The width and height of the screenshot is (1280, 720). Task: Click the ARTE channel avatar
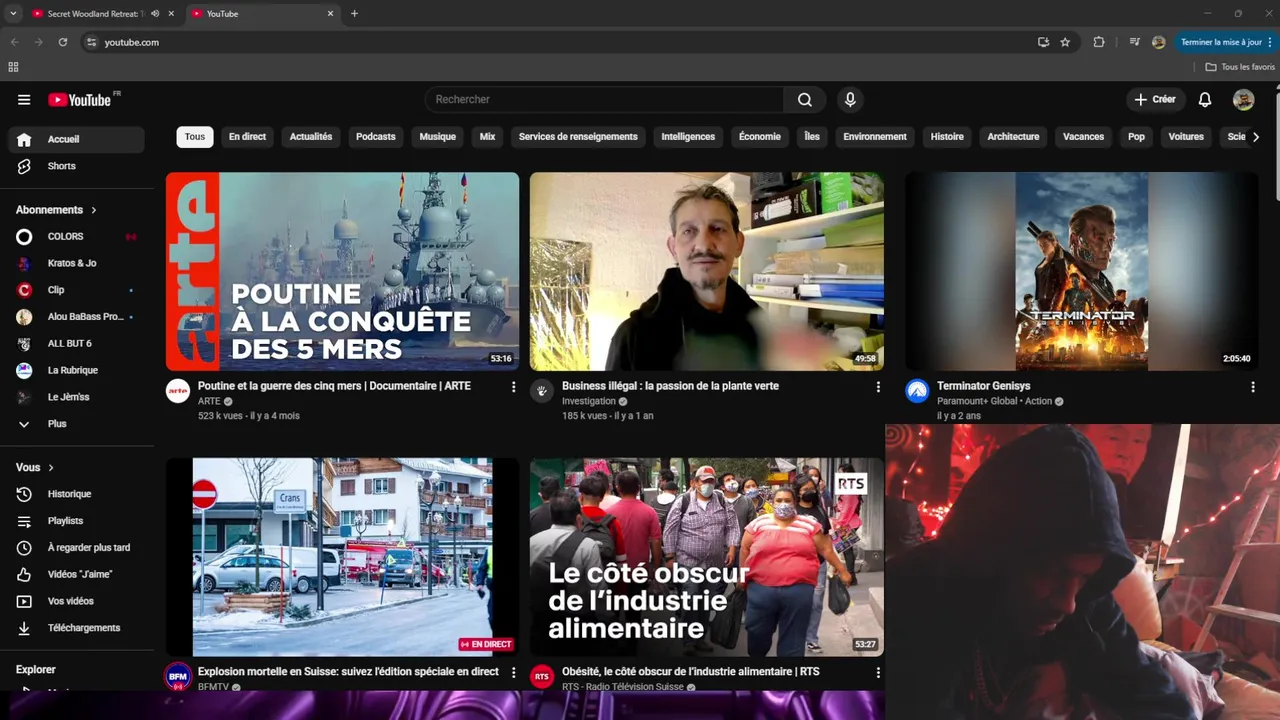point(178,391)
